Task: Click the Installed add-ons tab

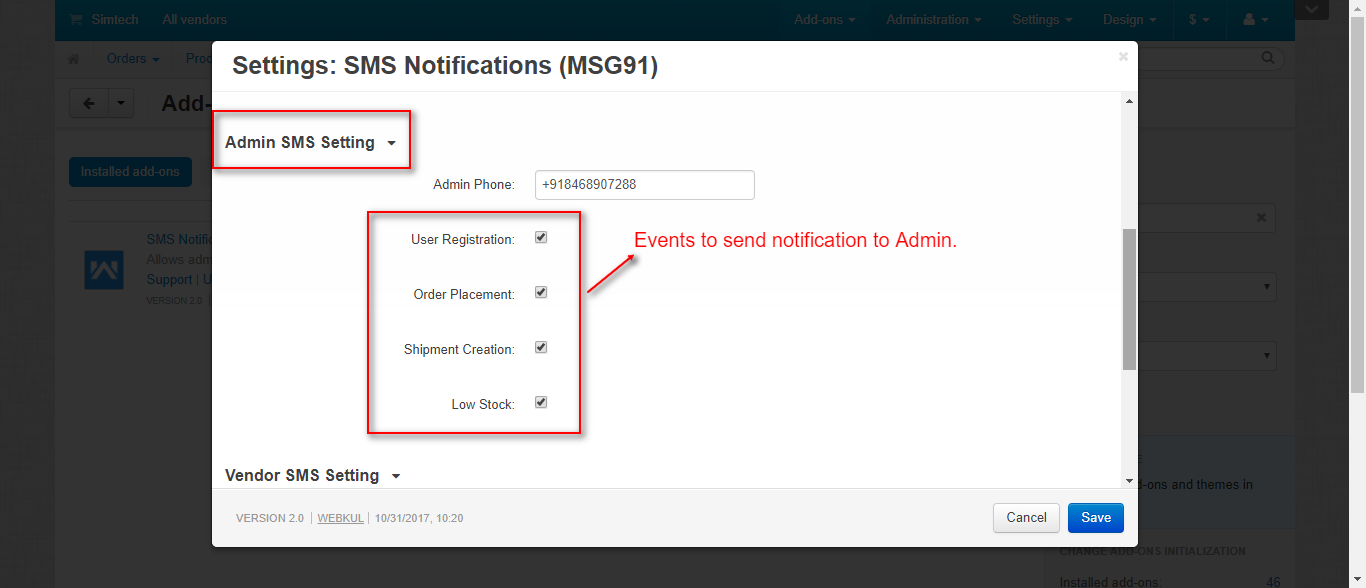Action: (130, 172)
